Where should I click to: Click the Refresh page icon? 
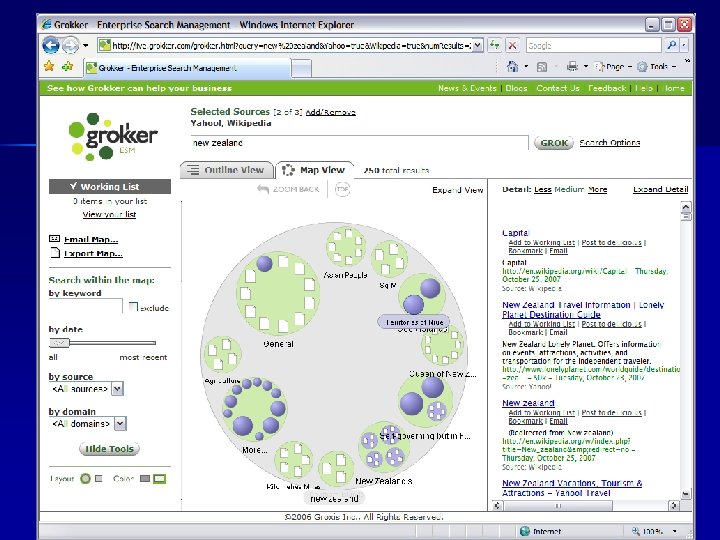click(494, 45)
